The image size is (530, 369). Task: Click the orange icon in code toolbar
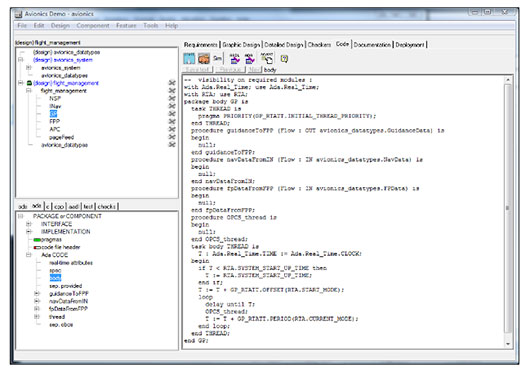tap(204, 58)
